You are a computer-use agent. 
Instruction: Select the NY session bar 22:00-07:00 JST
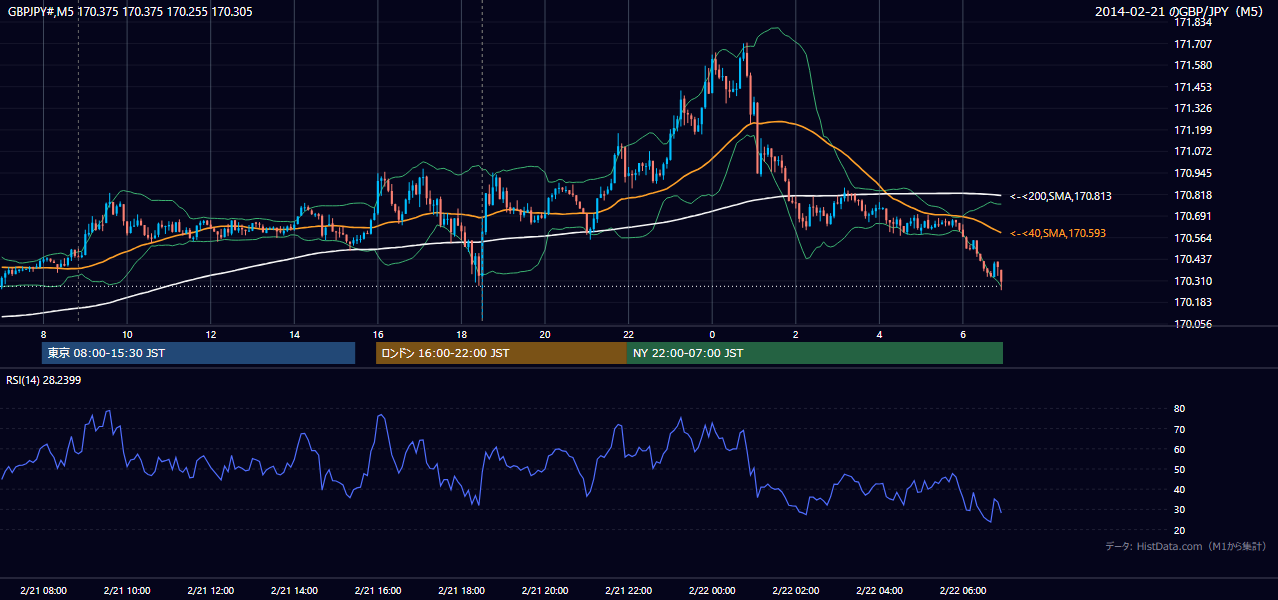pos(815,353)
